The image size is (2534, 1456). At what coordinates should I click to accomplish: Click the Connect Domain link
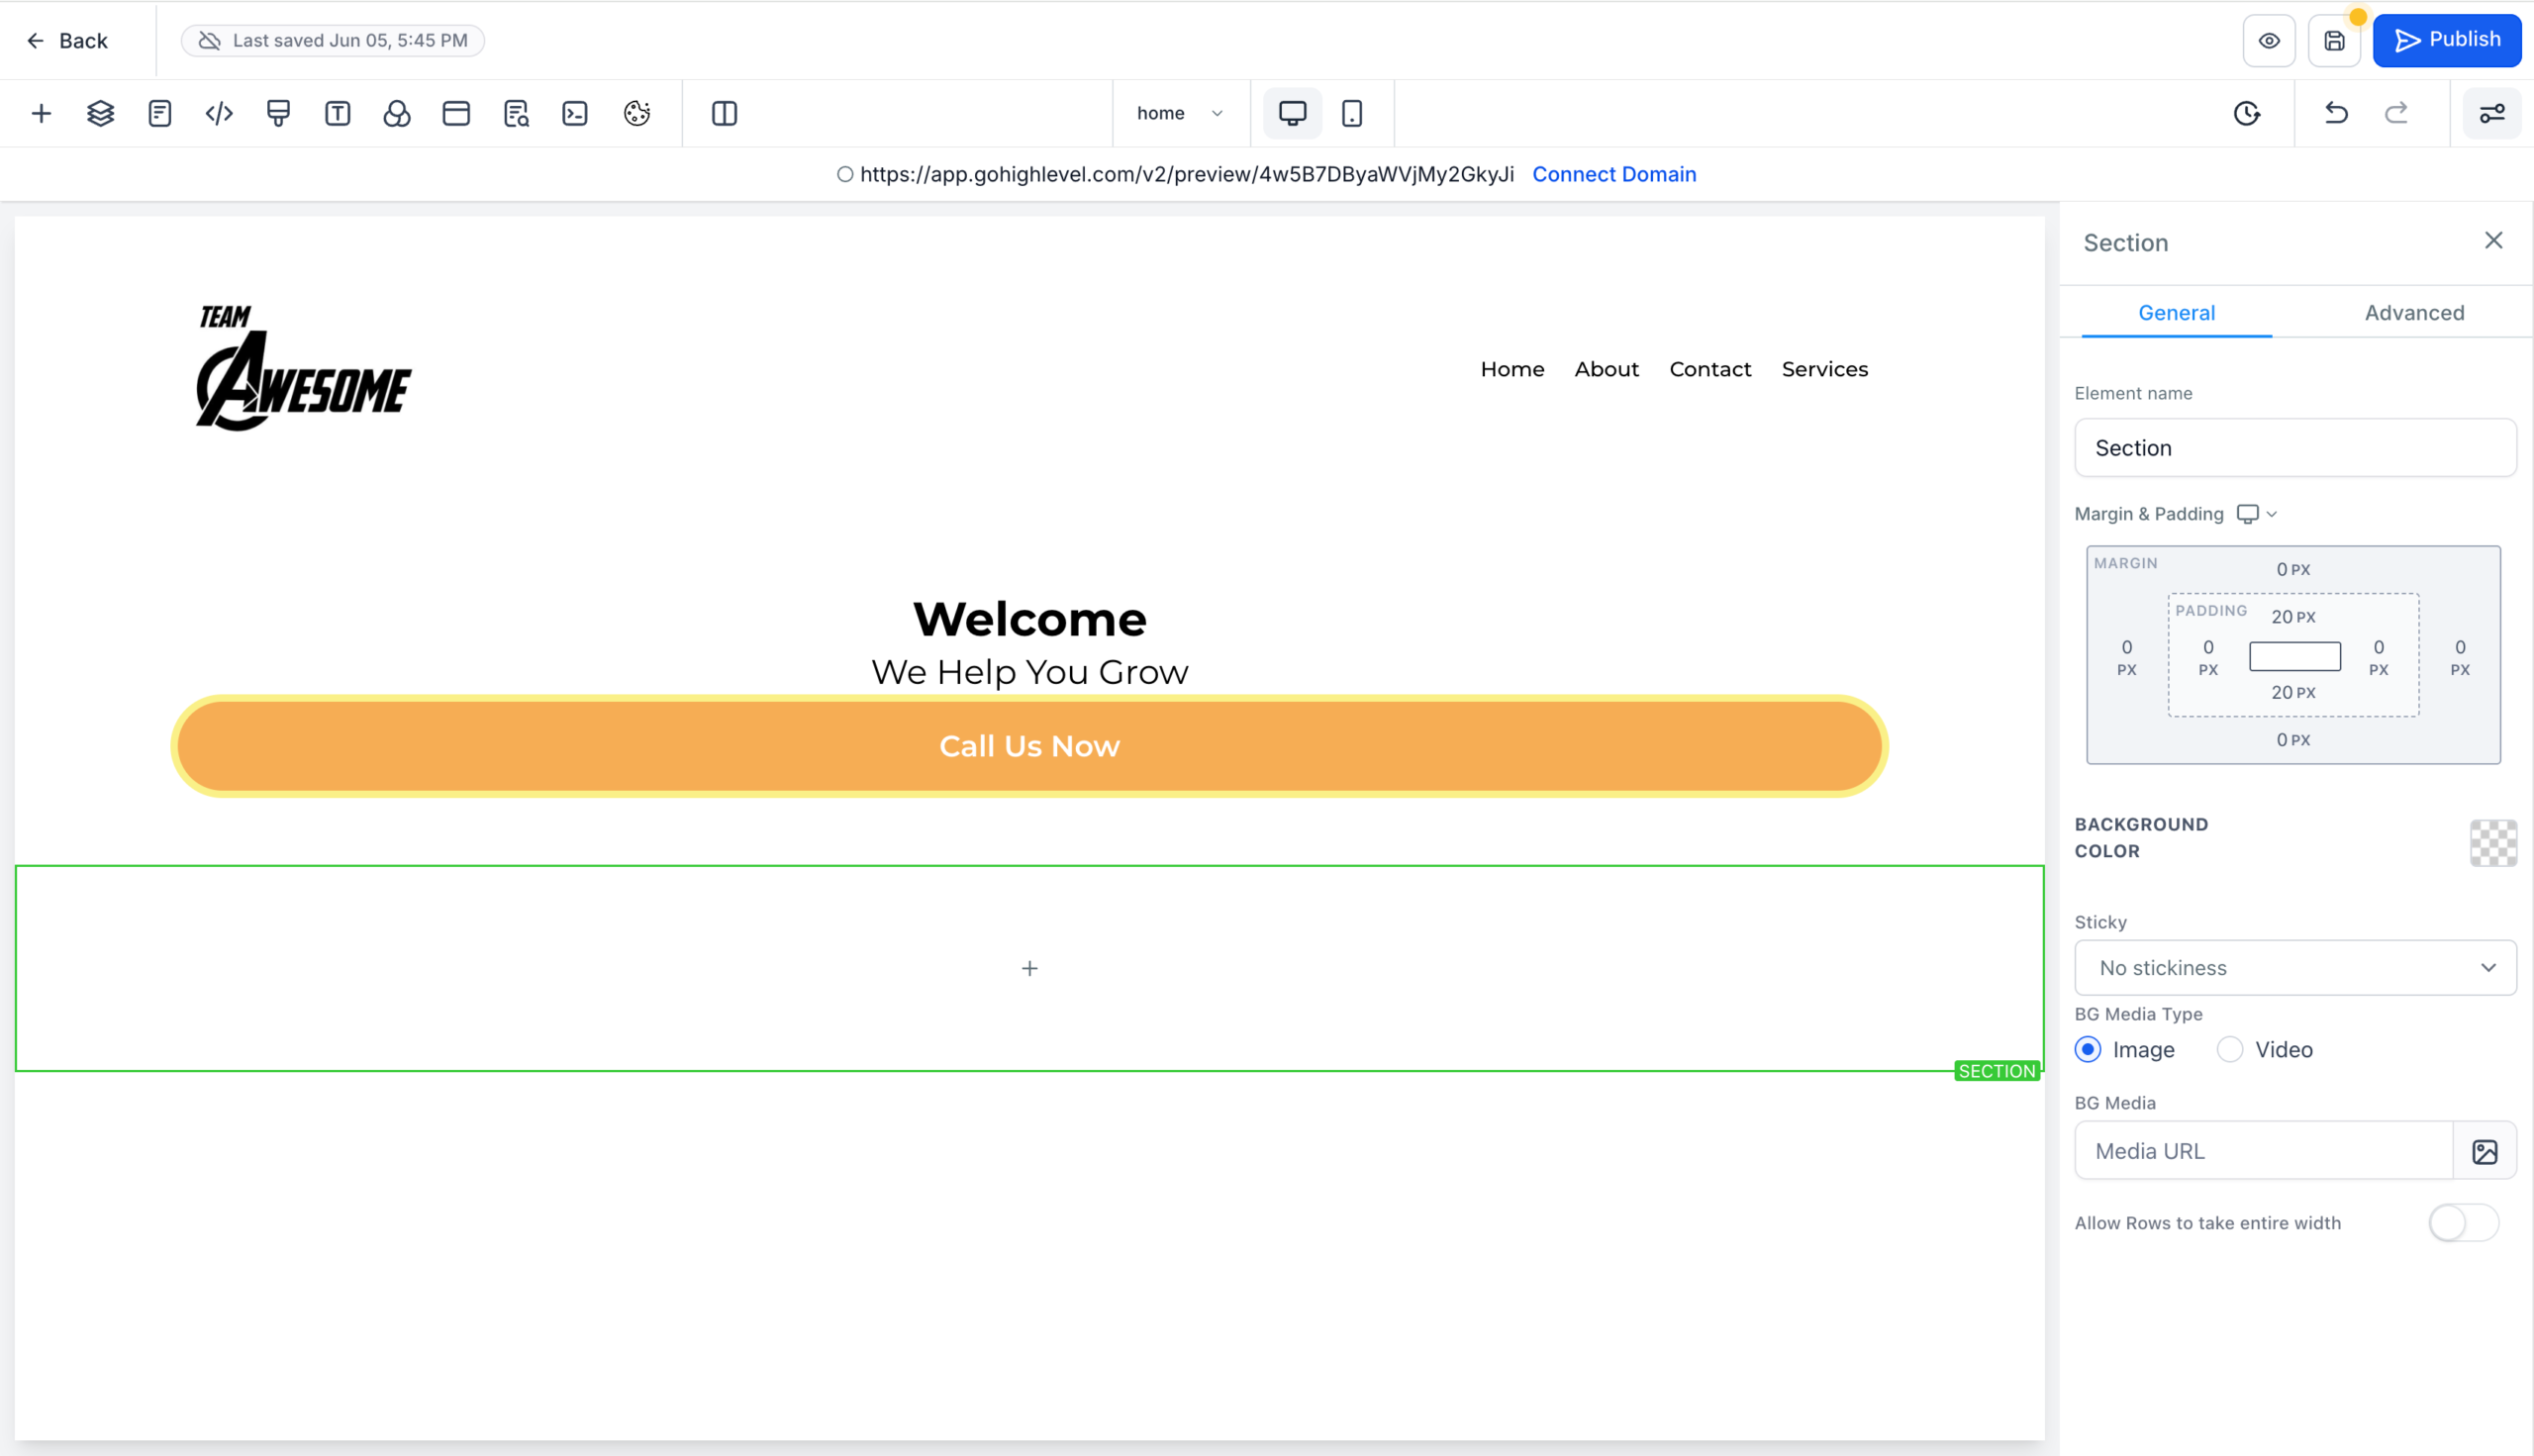click(1614, 174)
